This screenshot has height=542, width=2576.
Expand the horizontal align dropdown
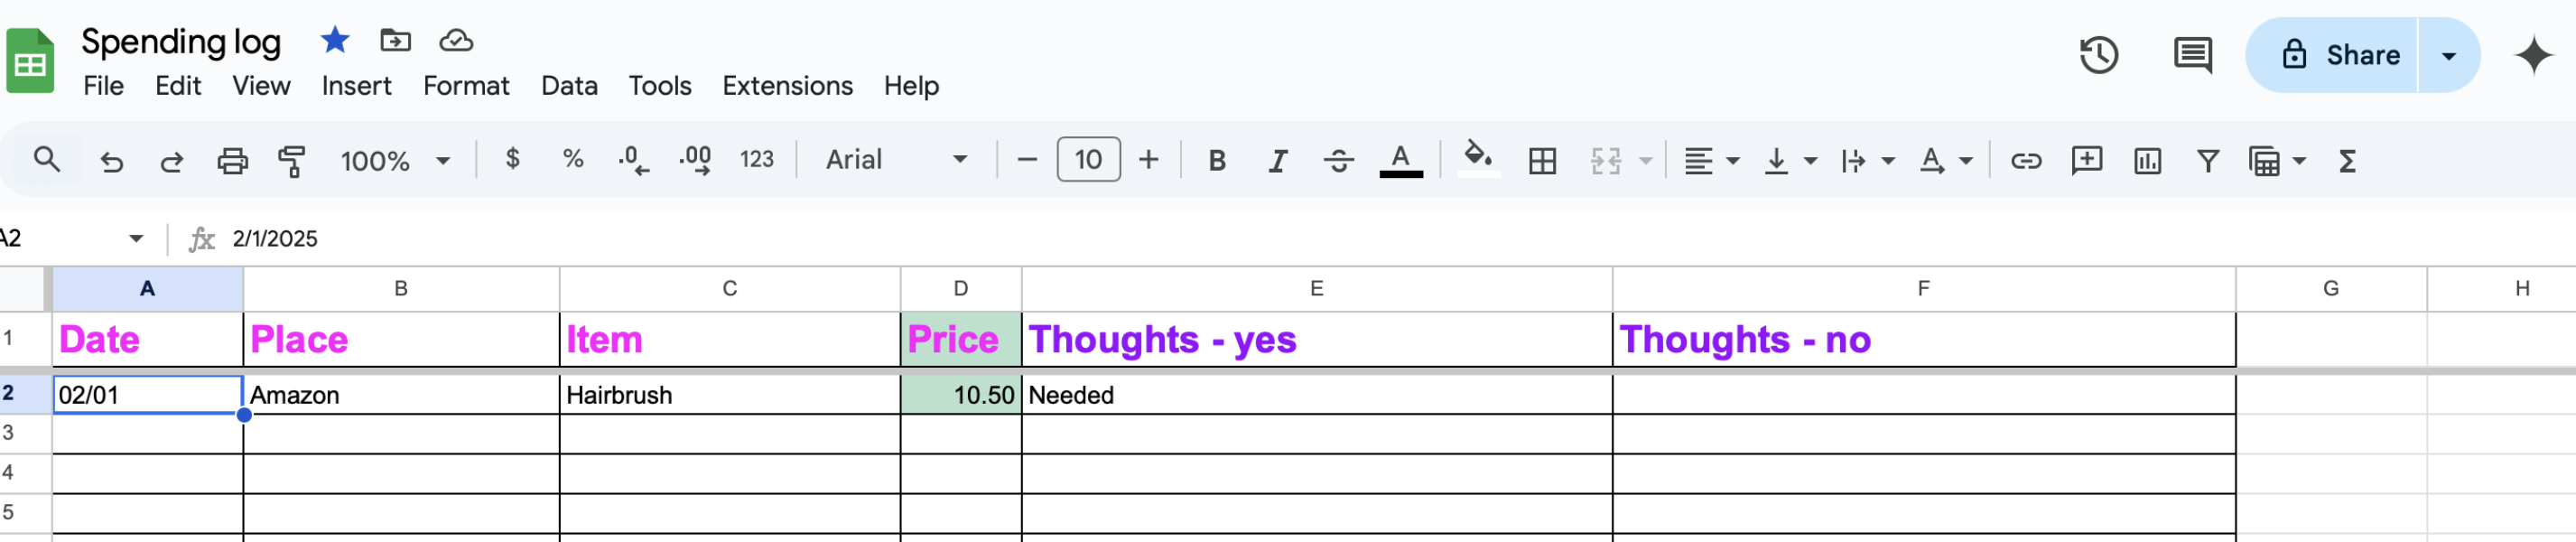click(x=1710, y=160)
